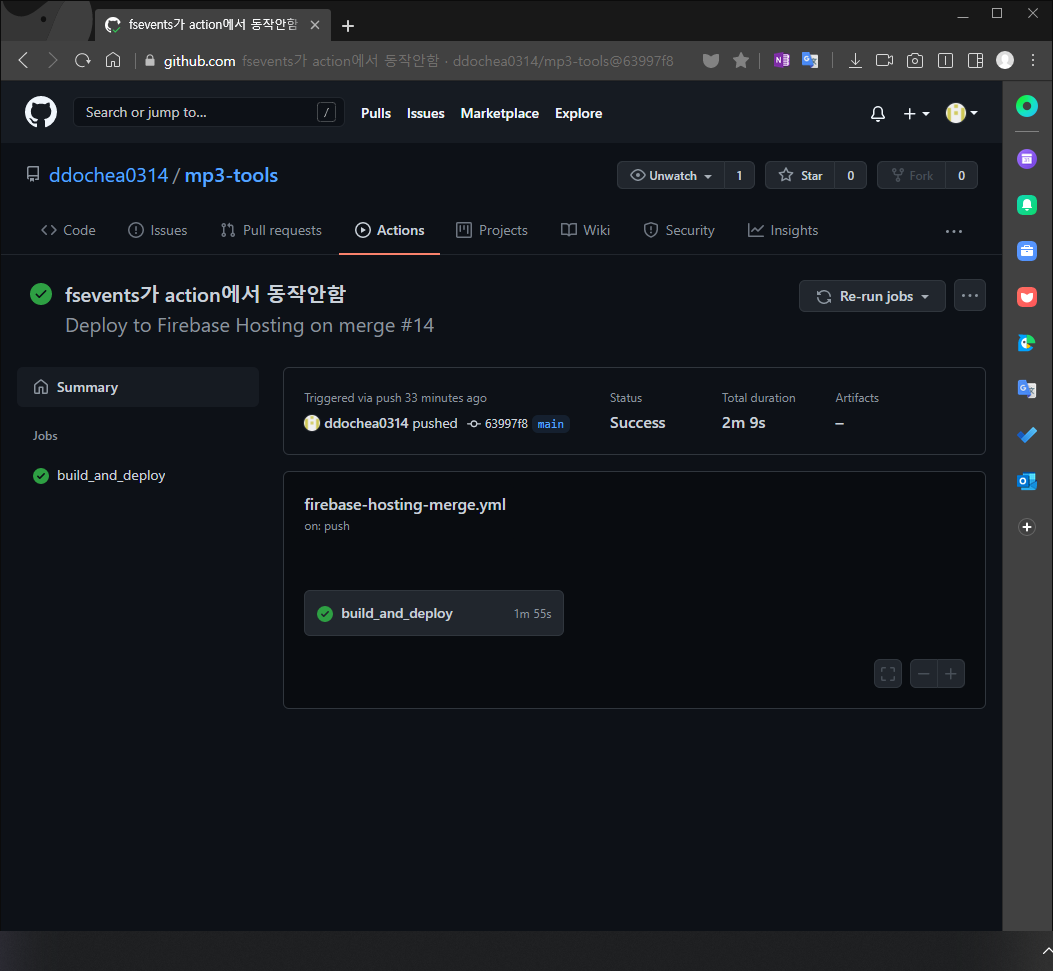Switch to the Wiki tab
1053x971 pixels.
point(585,230)
